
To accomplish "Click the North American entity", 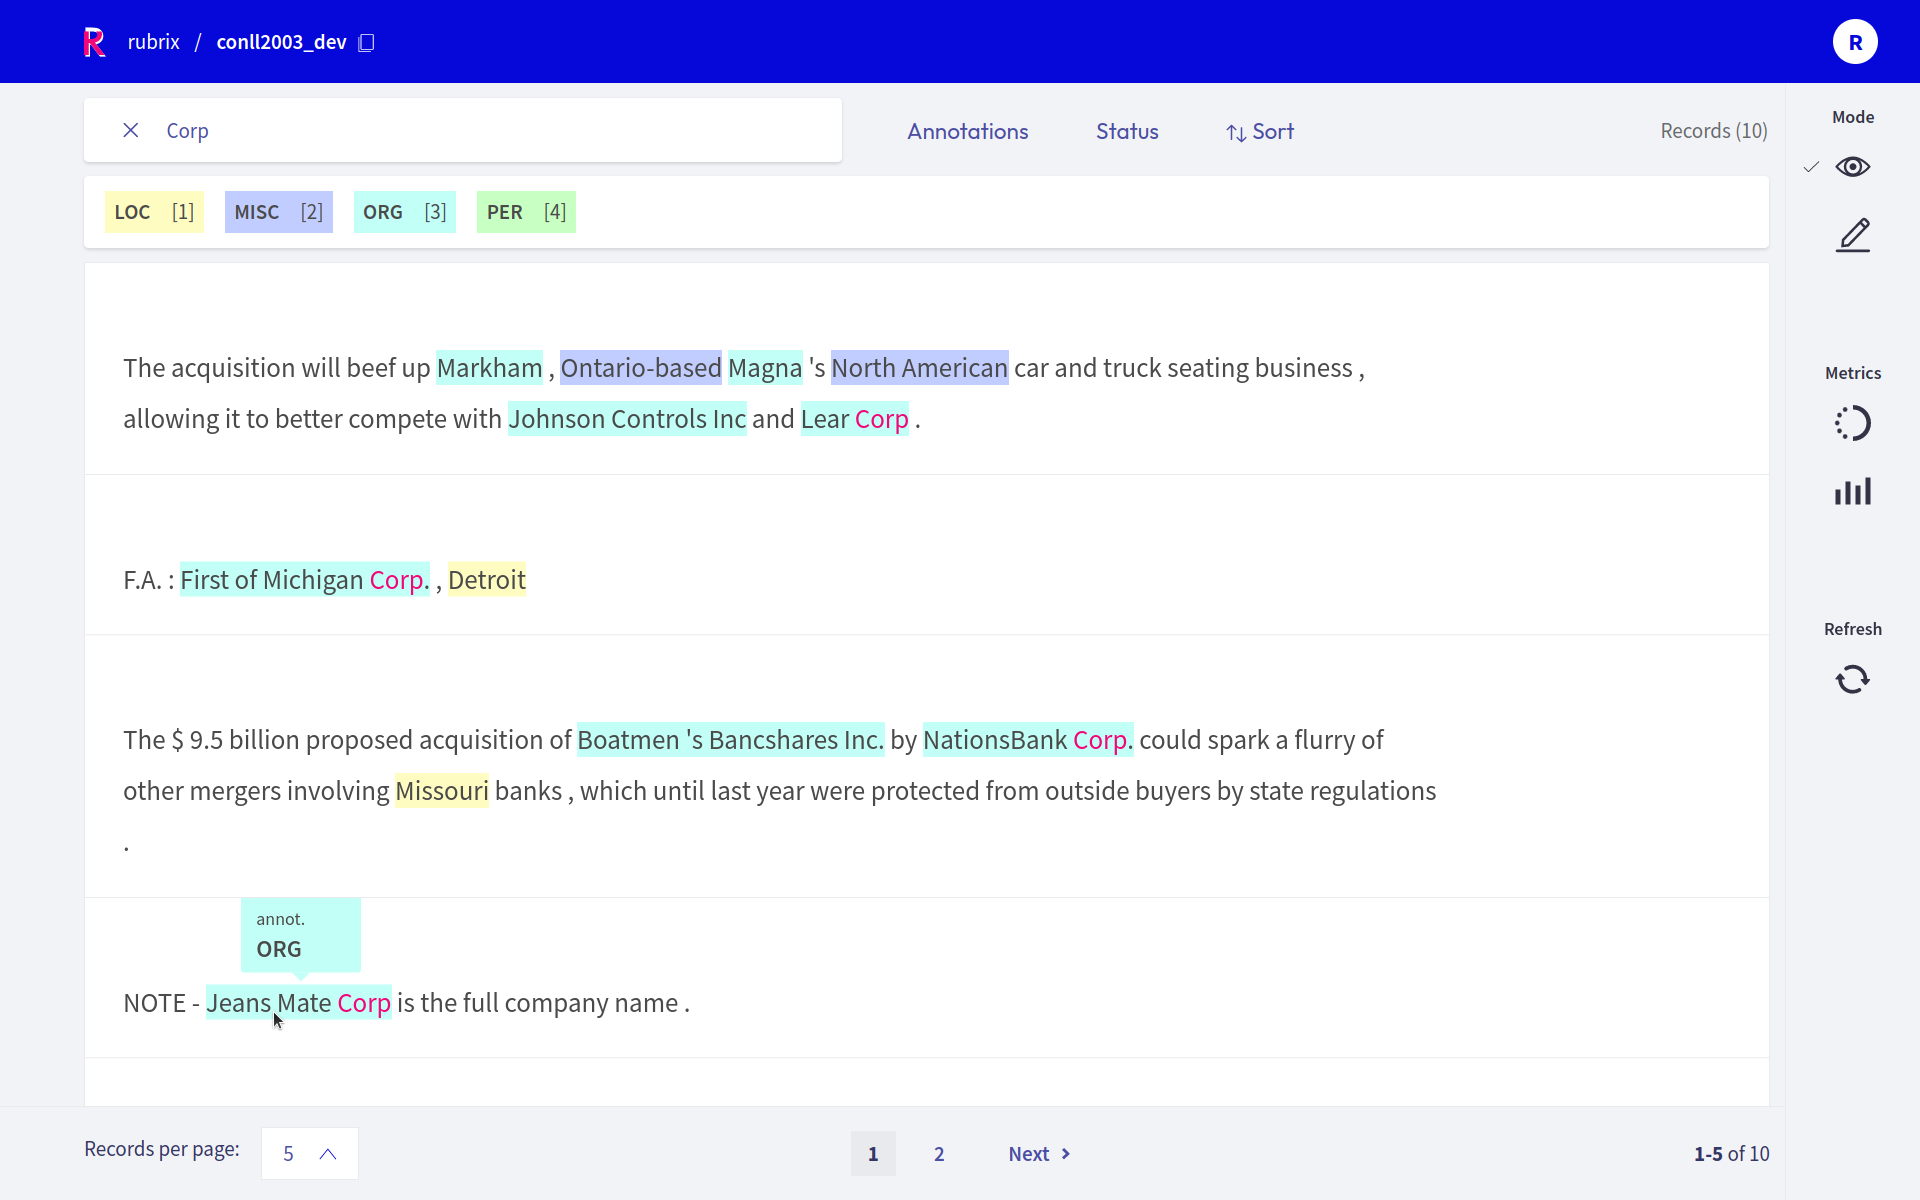I will coord(919,368).
